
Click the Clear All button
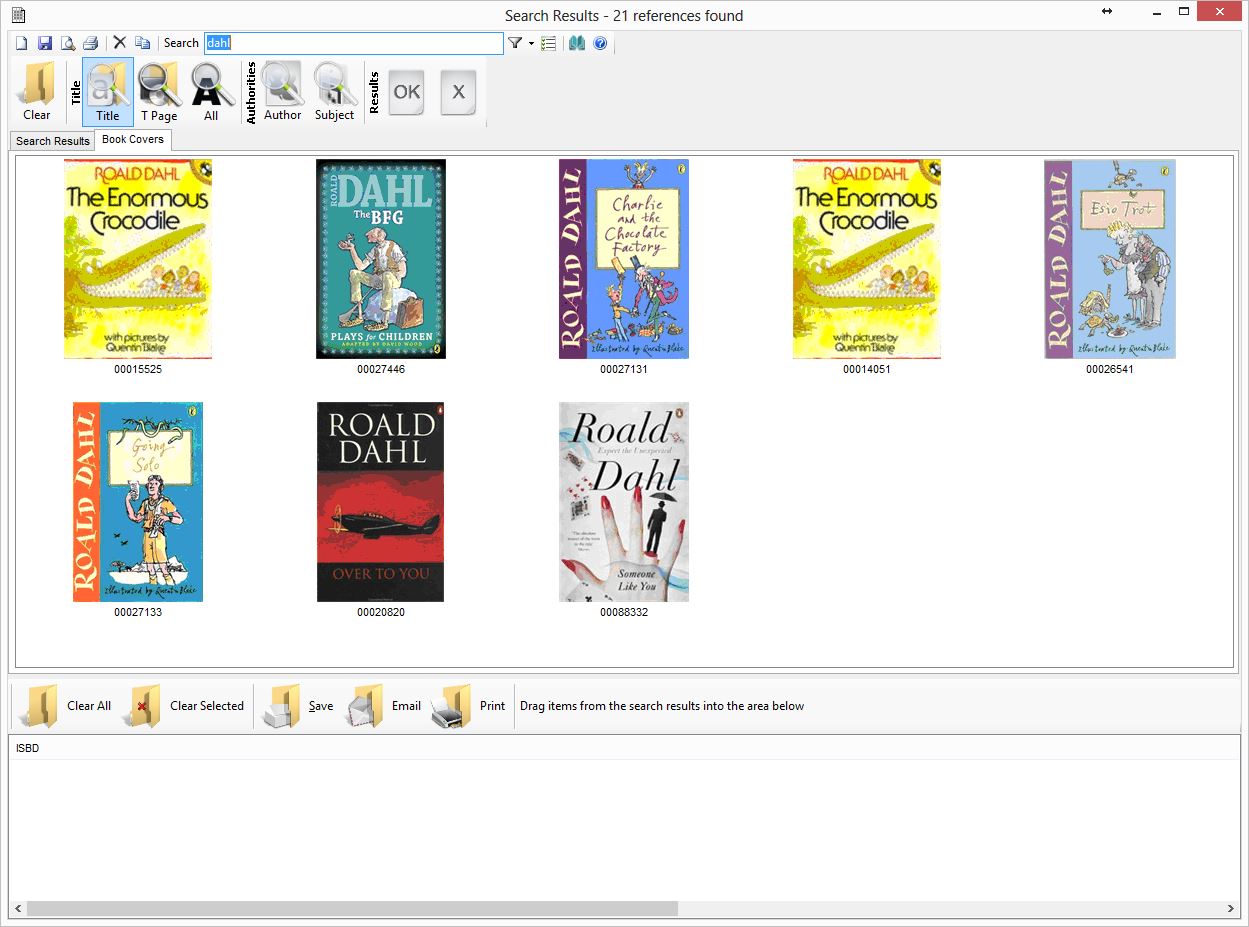65,706
